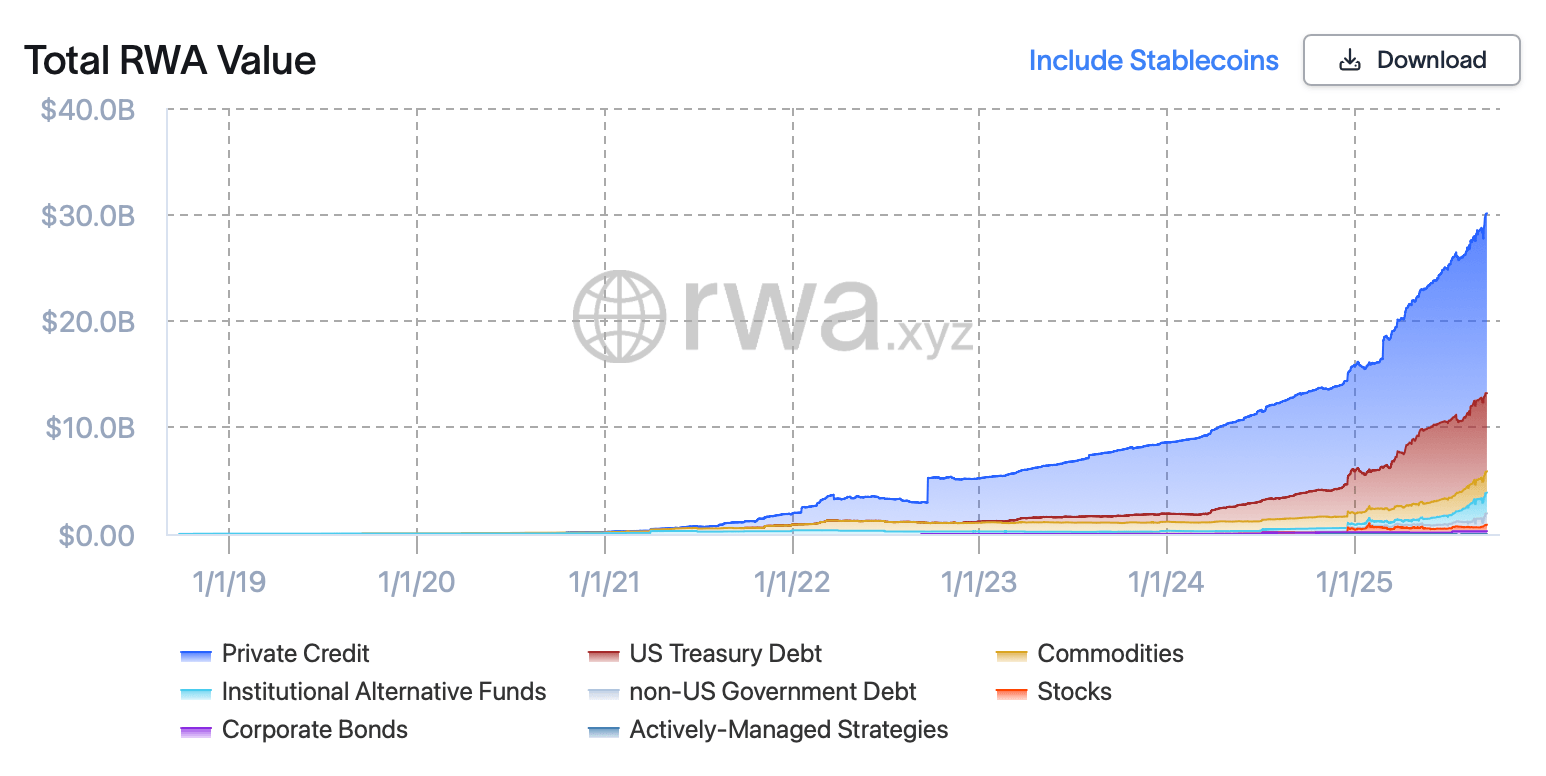
Task: Click the 1/1/22 x-axis date label
Action: (793, 582)
